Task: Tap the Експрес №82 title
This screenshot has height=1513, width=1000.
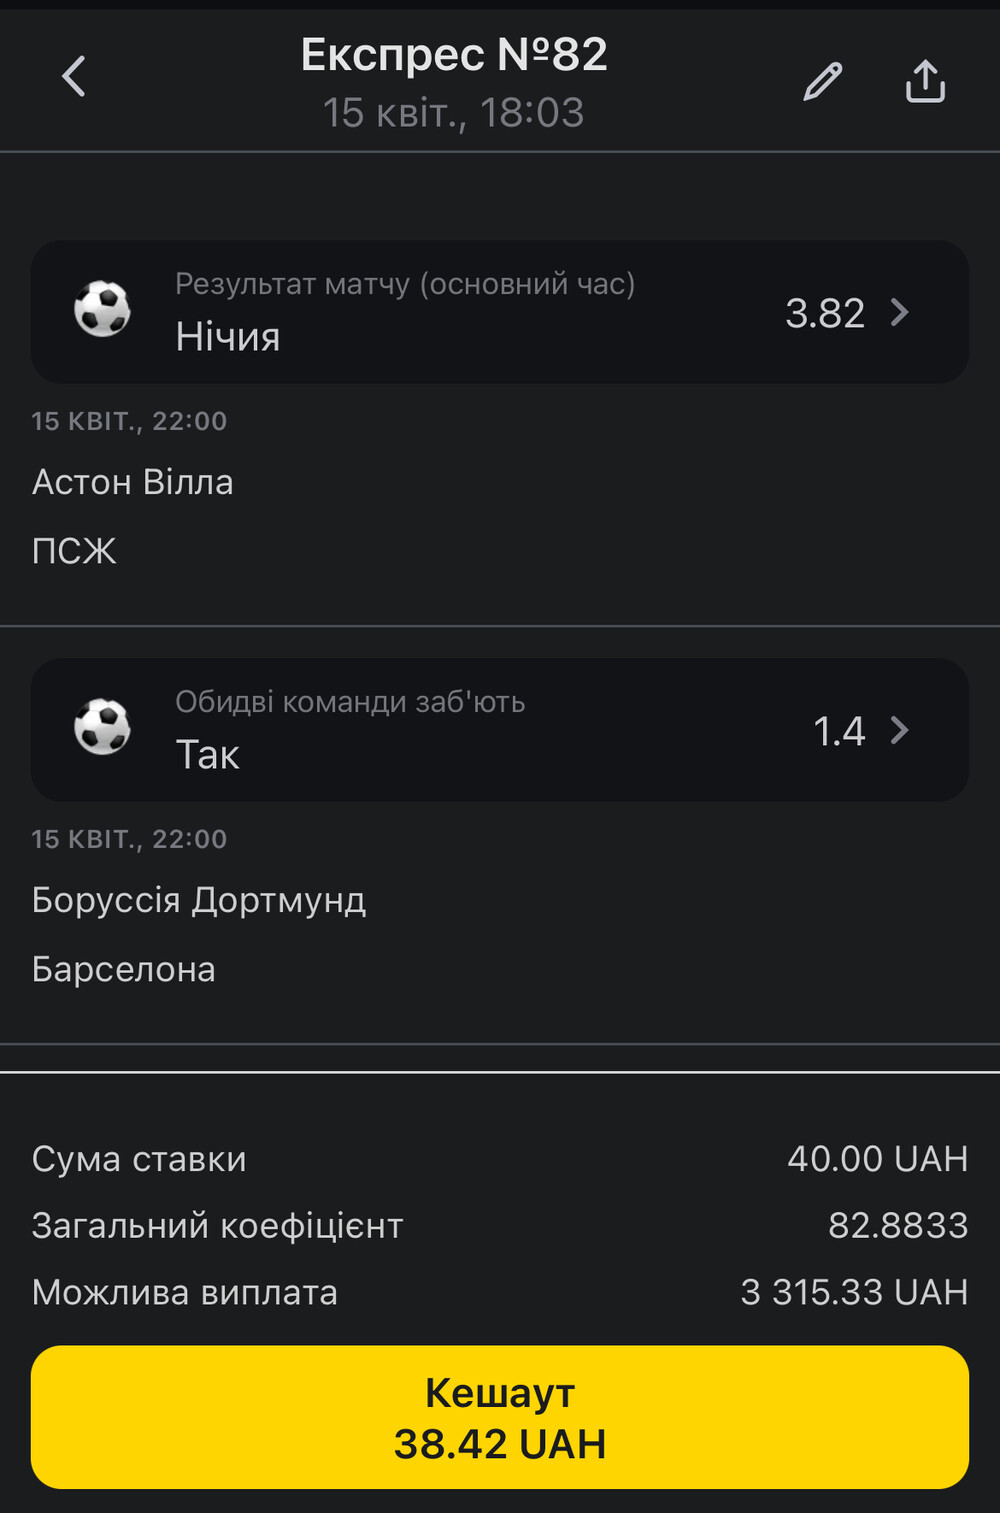Action: 454,55
